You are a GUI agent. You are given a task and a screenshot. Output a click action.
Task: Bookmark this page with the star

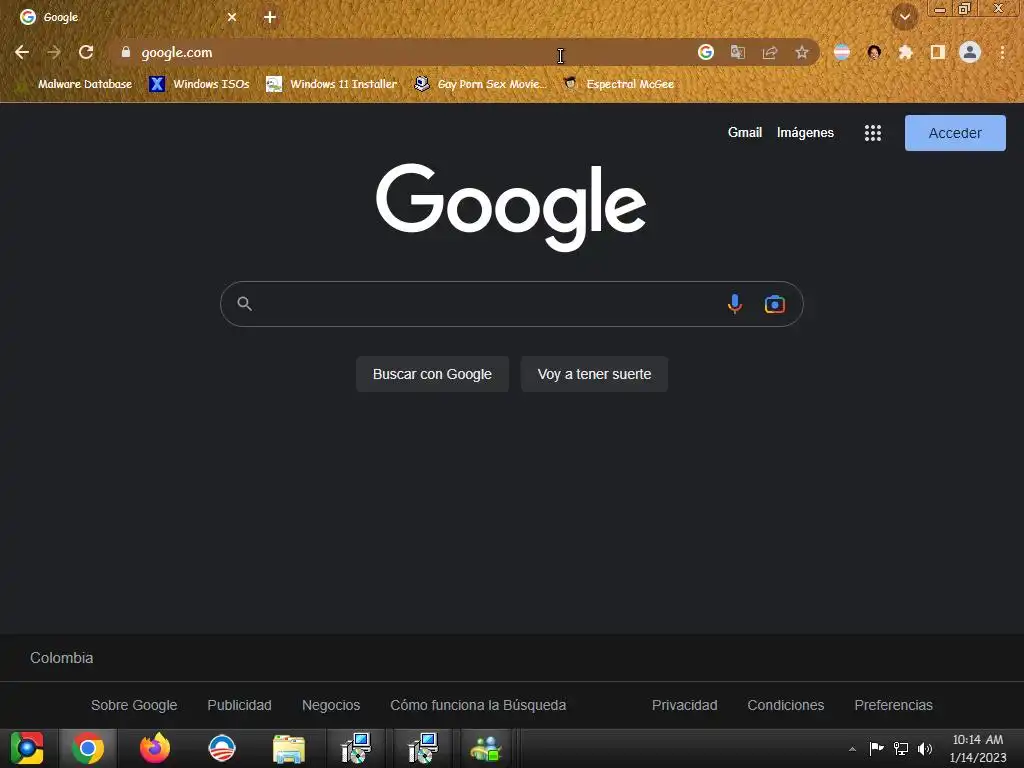pos(802,52)
